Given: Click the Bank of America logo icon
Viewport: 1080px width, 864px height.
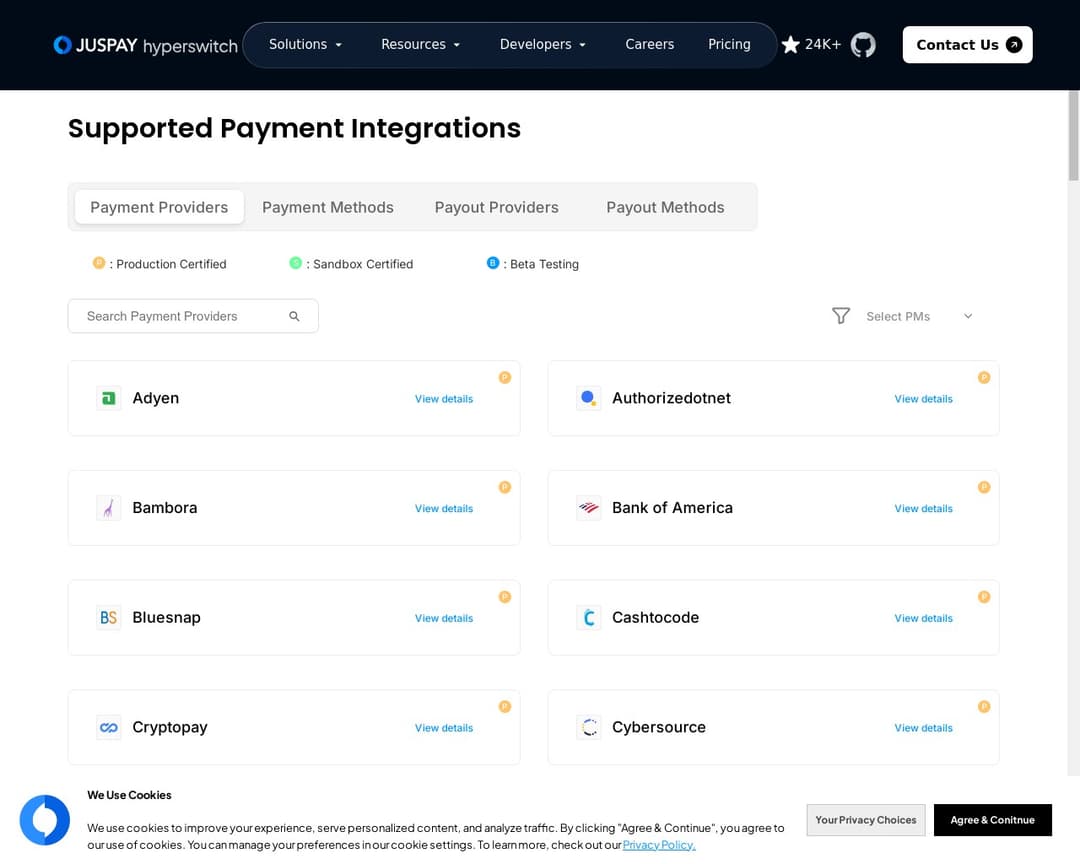Looking at the screenshot, I should 588,508.
